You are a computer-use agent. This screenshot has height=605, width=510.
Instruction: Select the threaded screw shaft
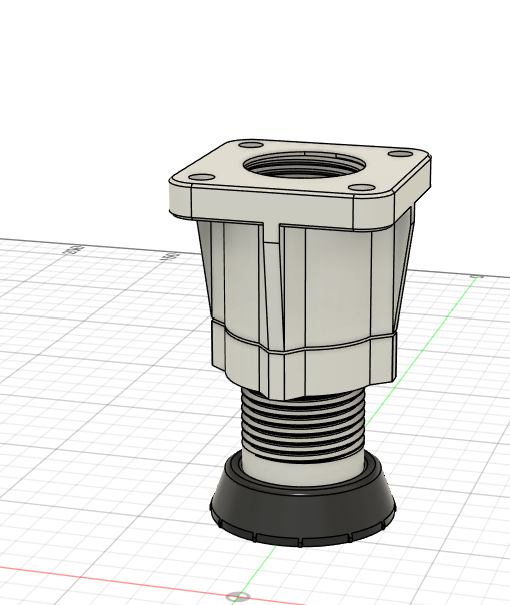pyautogui.click(x=303, y=422)
